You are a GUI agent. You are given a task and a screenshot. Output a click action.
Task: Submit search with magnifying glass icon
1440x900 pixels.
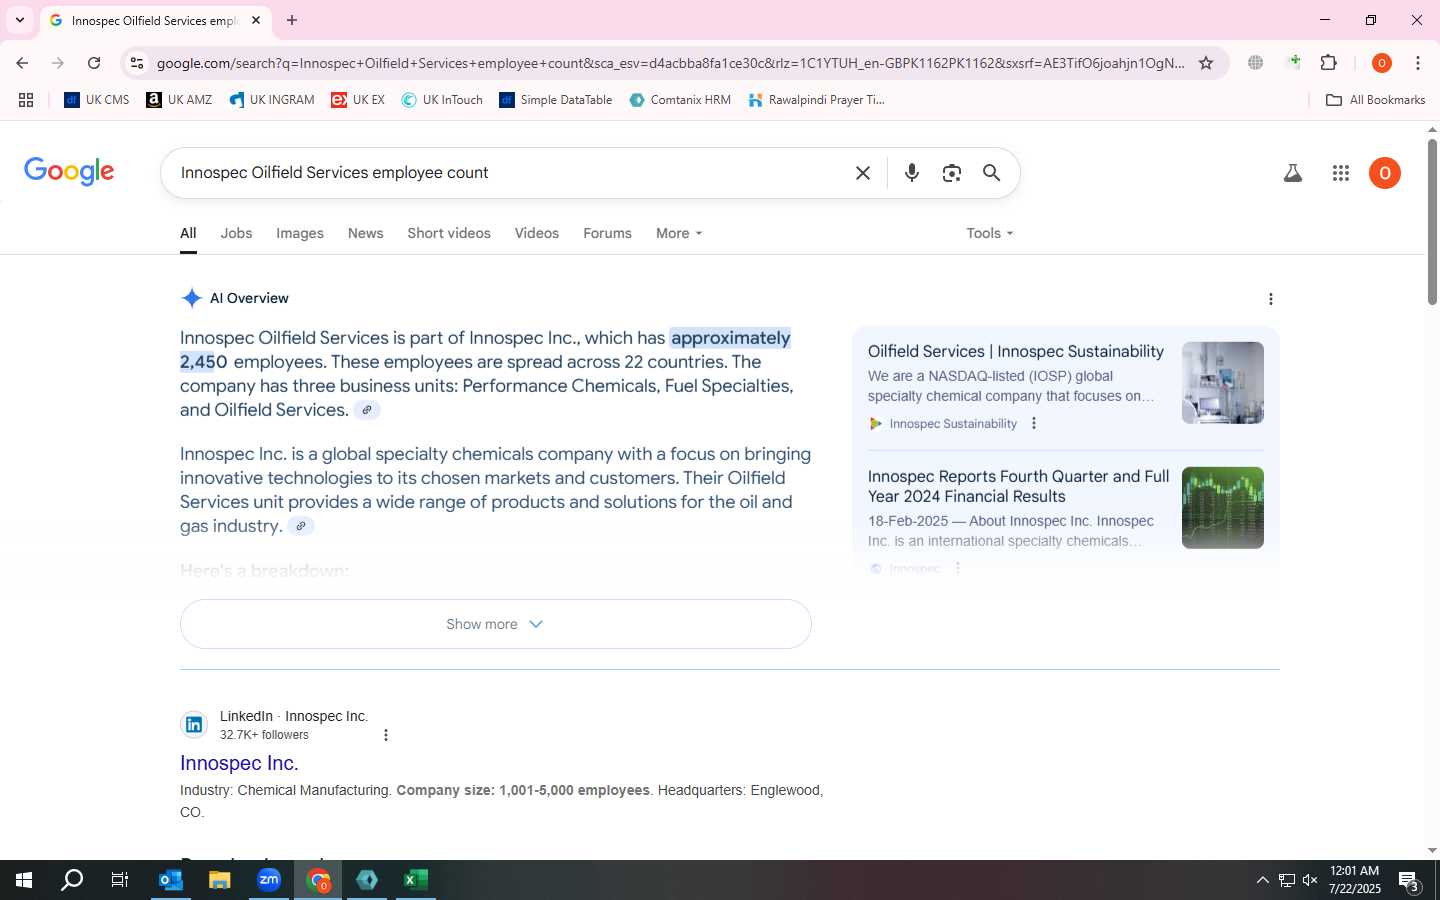pos(991,173)
